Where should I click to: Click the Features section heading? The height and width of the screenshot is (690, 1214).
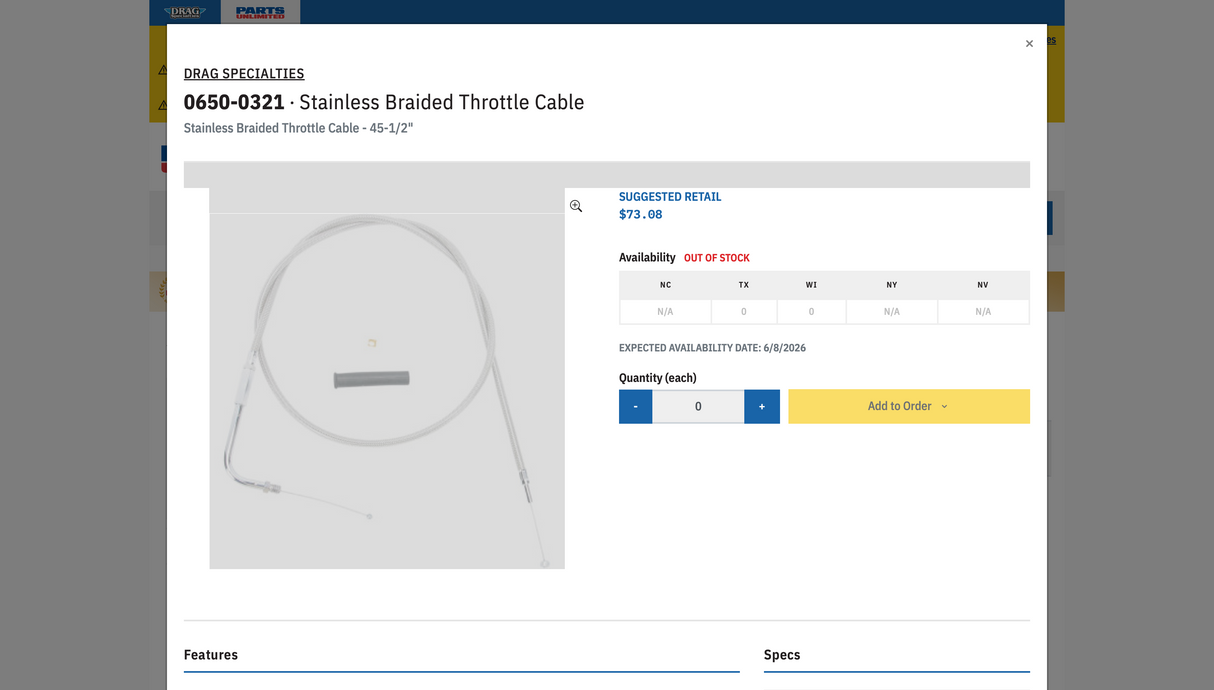pyautogui.click(x=211, y=655)
